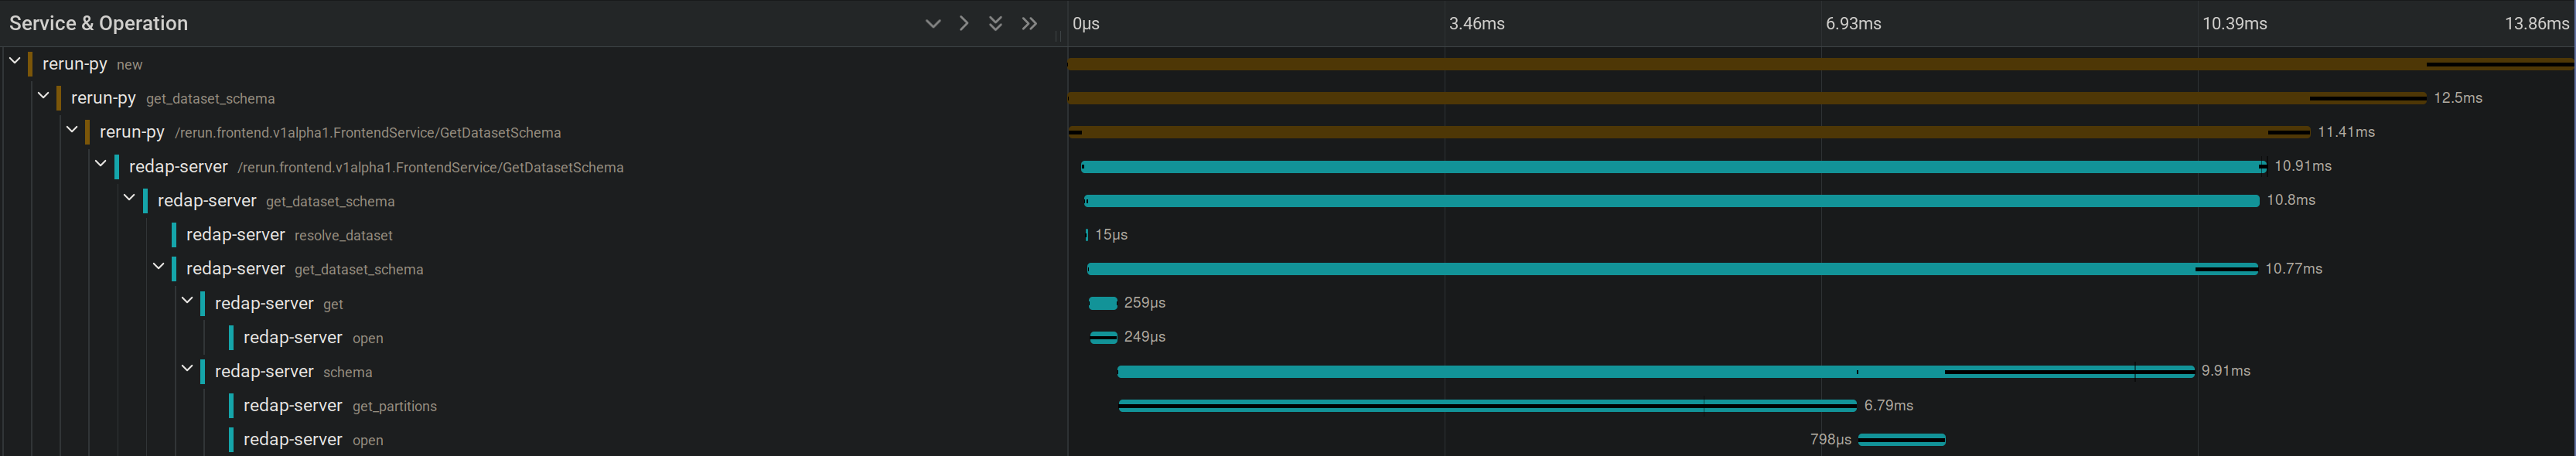The height and width of the screenshot is (456, 2576).
Task: Click the 9.91ms teal span bar
Action: coord(1600,372)
